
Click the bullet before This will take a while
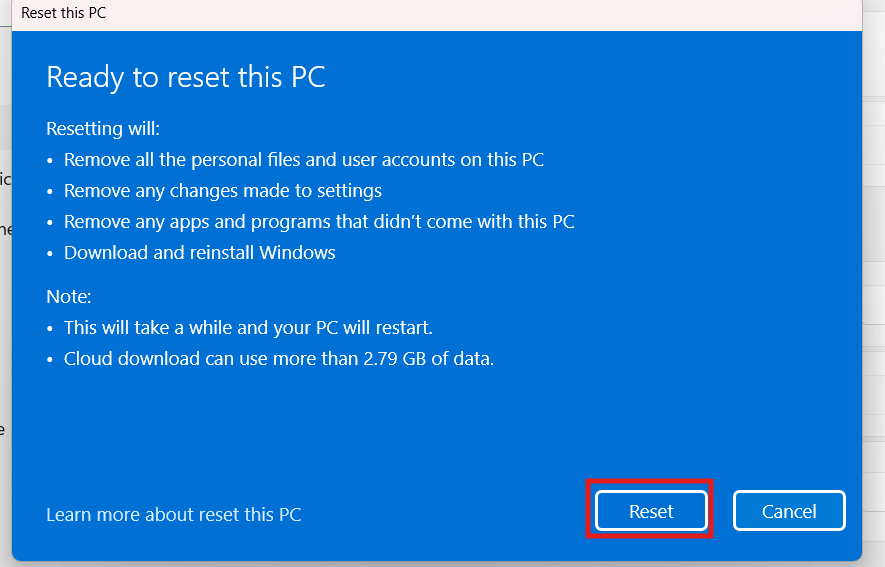tap(50, 329)
